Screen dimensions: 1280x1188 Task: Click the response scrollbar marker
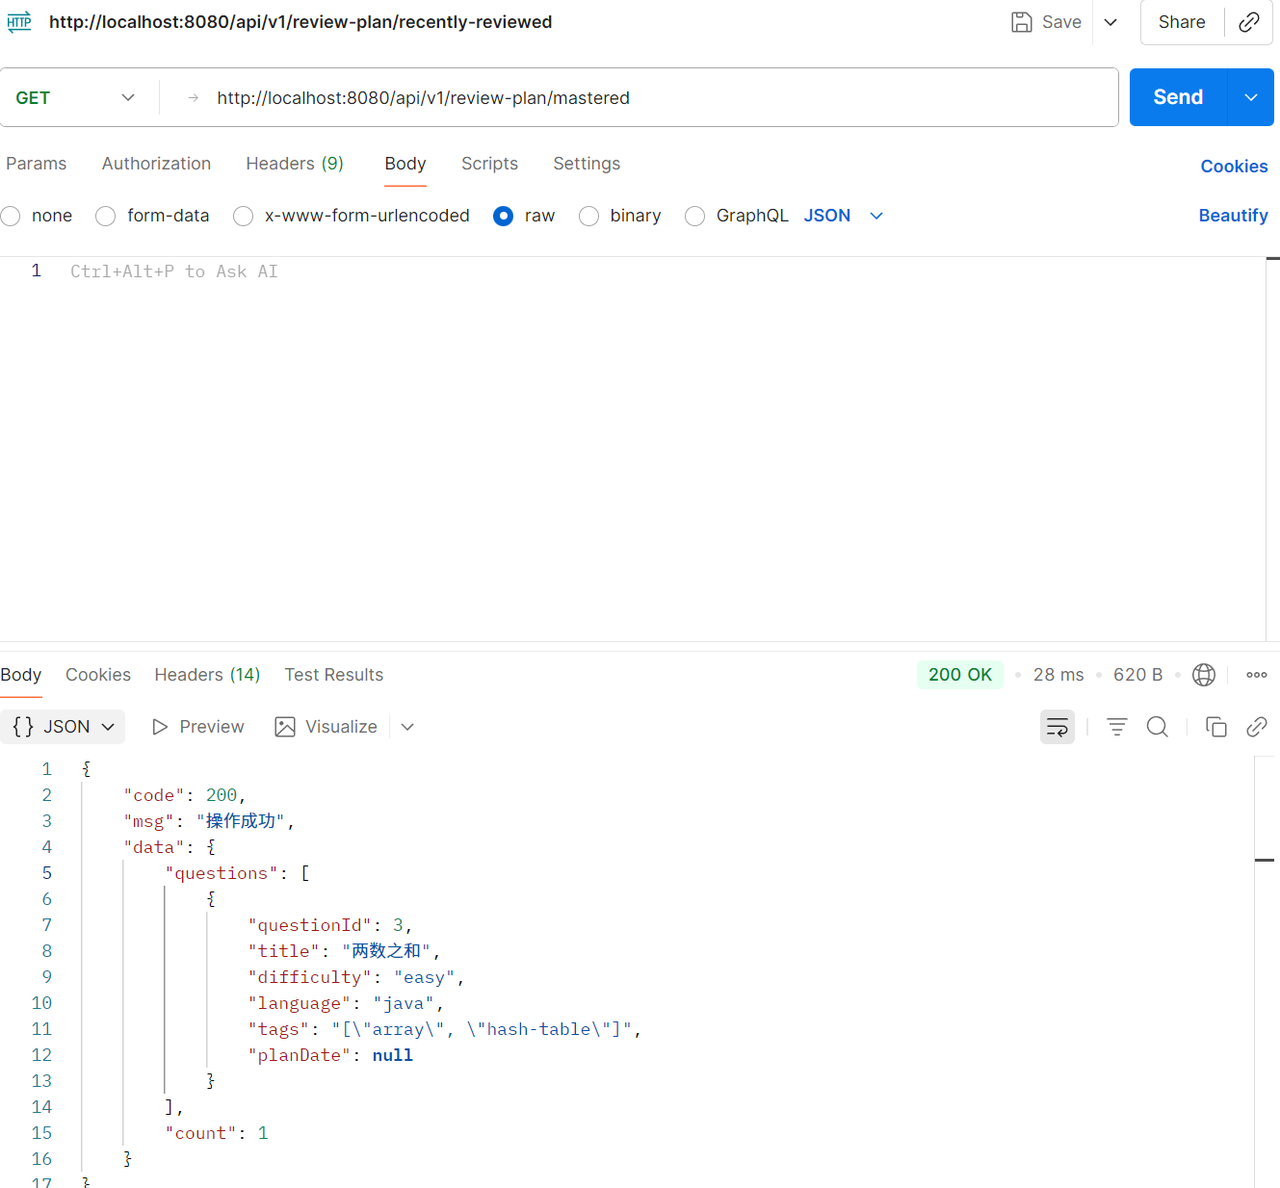click(1265, 860)
